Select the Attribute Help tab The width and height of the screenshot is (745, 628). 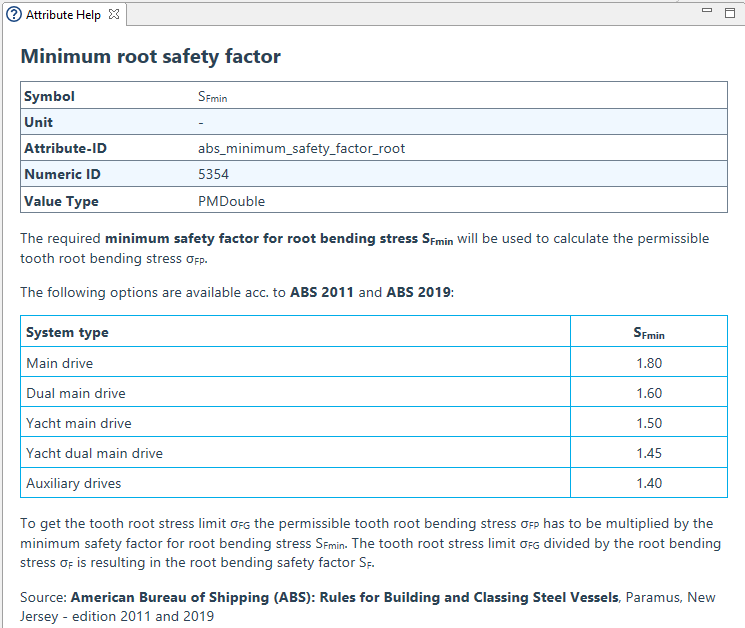(62, 15)
